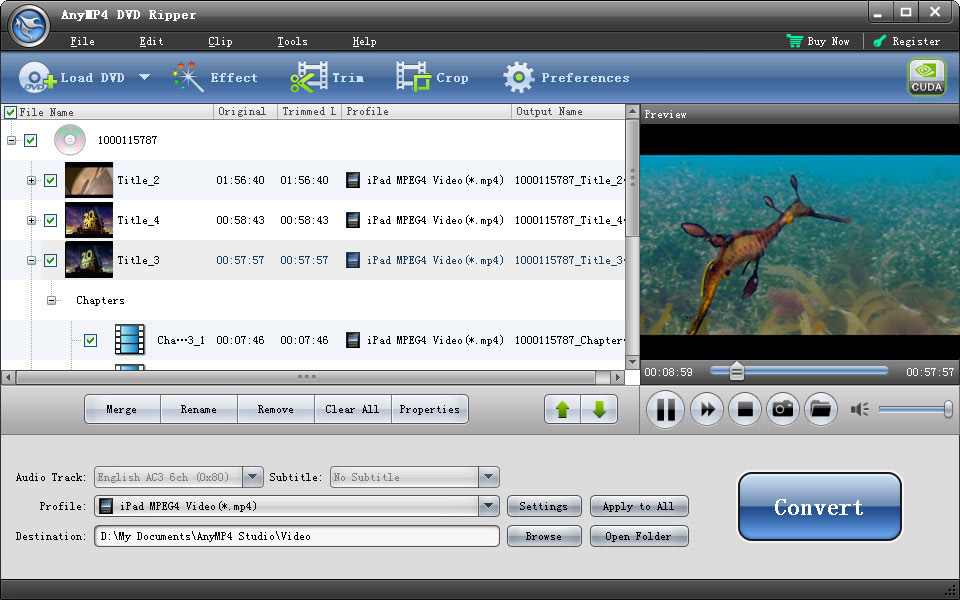Open the Clip menu
This screenshot has width=960, height=600.
[220, 42]
